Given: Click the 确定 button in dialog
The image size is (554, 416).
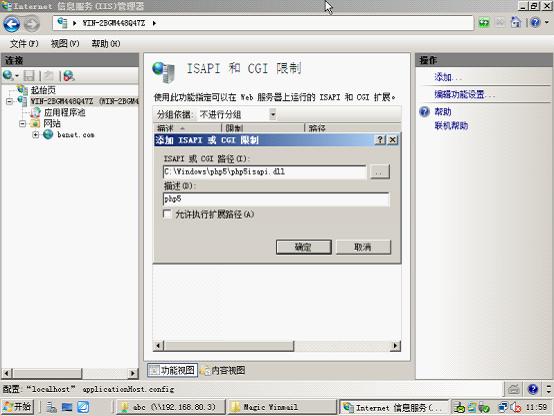Looking at the screenshot, I should (x=303, y=247).
